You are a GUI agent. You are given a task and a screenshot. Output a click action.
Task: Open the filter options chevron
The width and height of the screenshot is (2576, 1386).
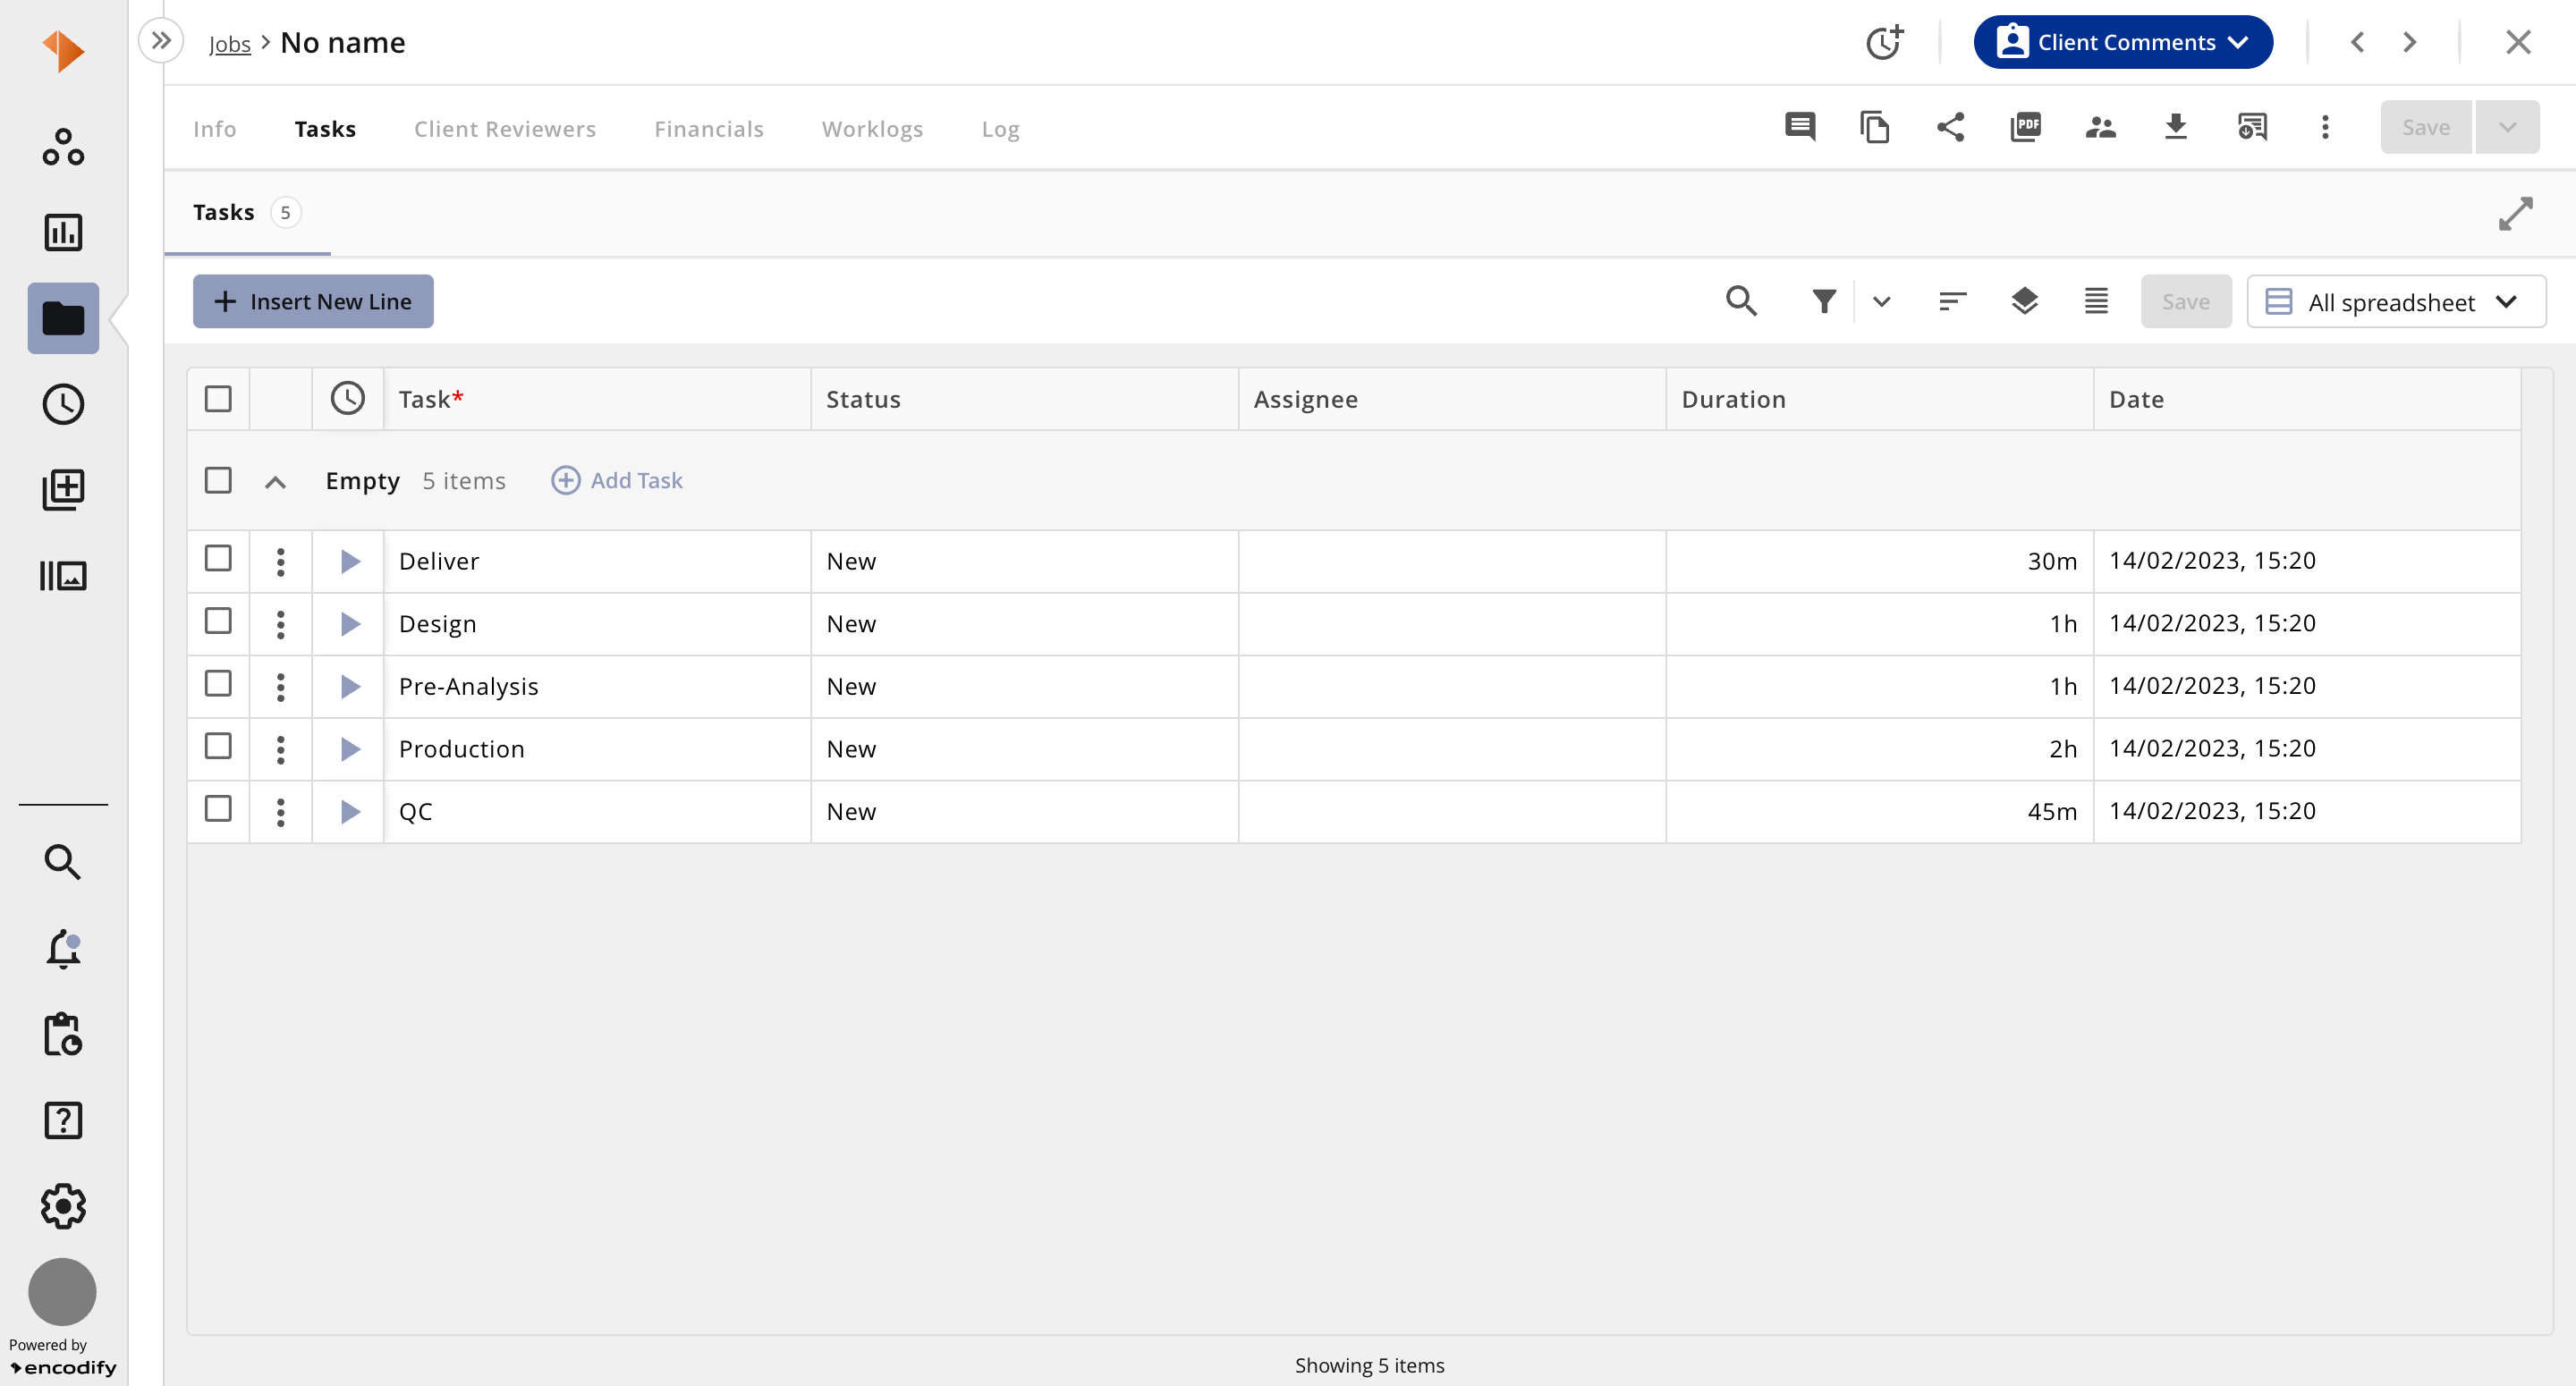coord(1881,301)
